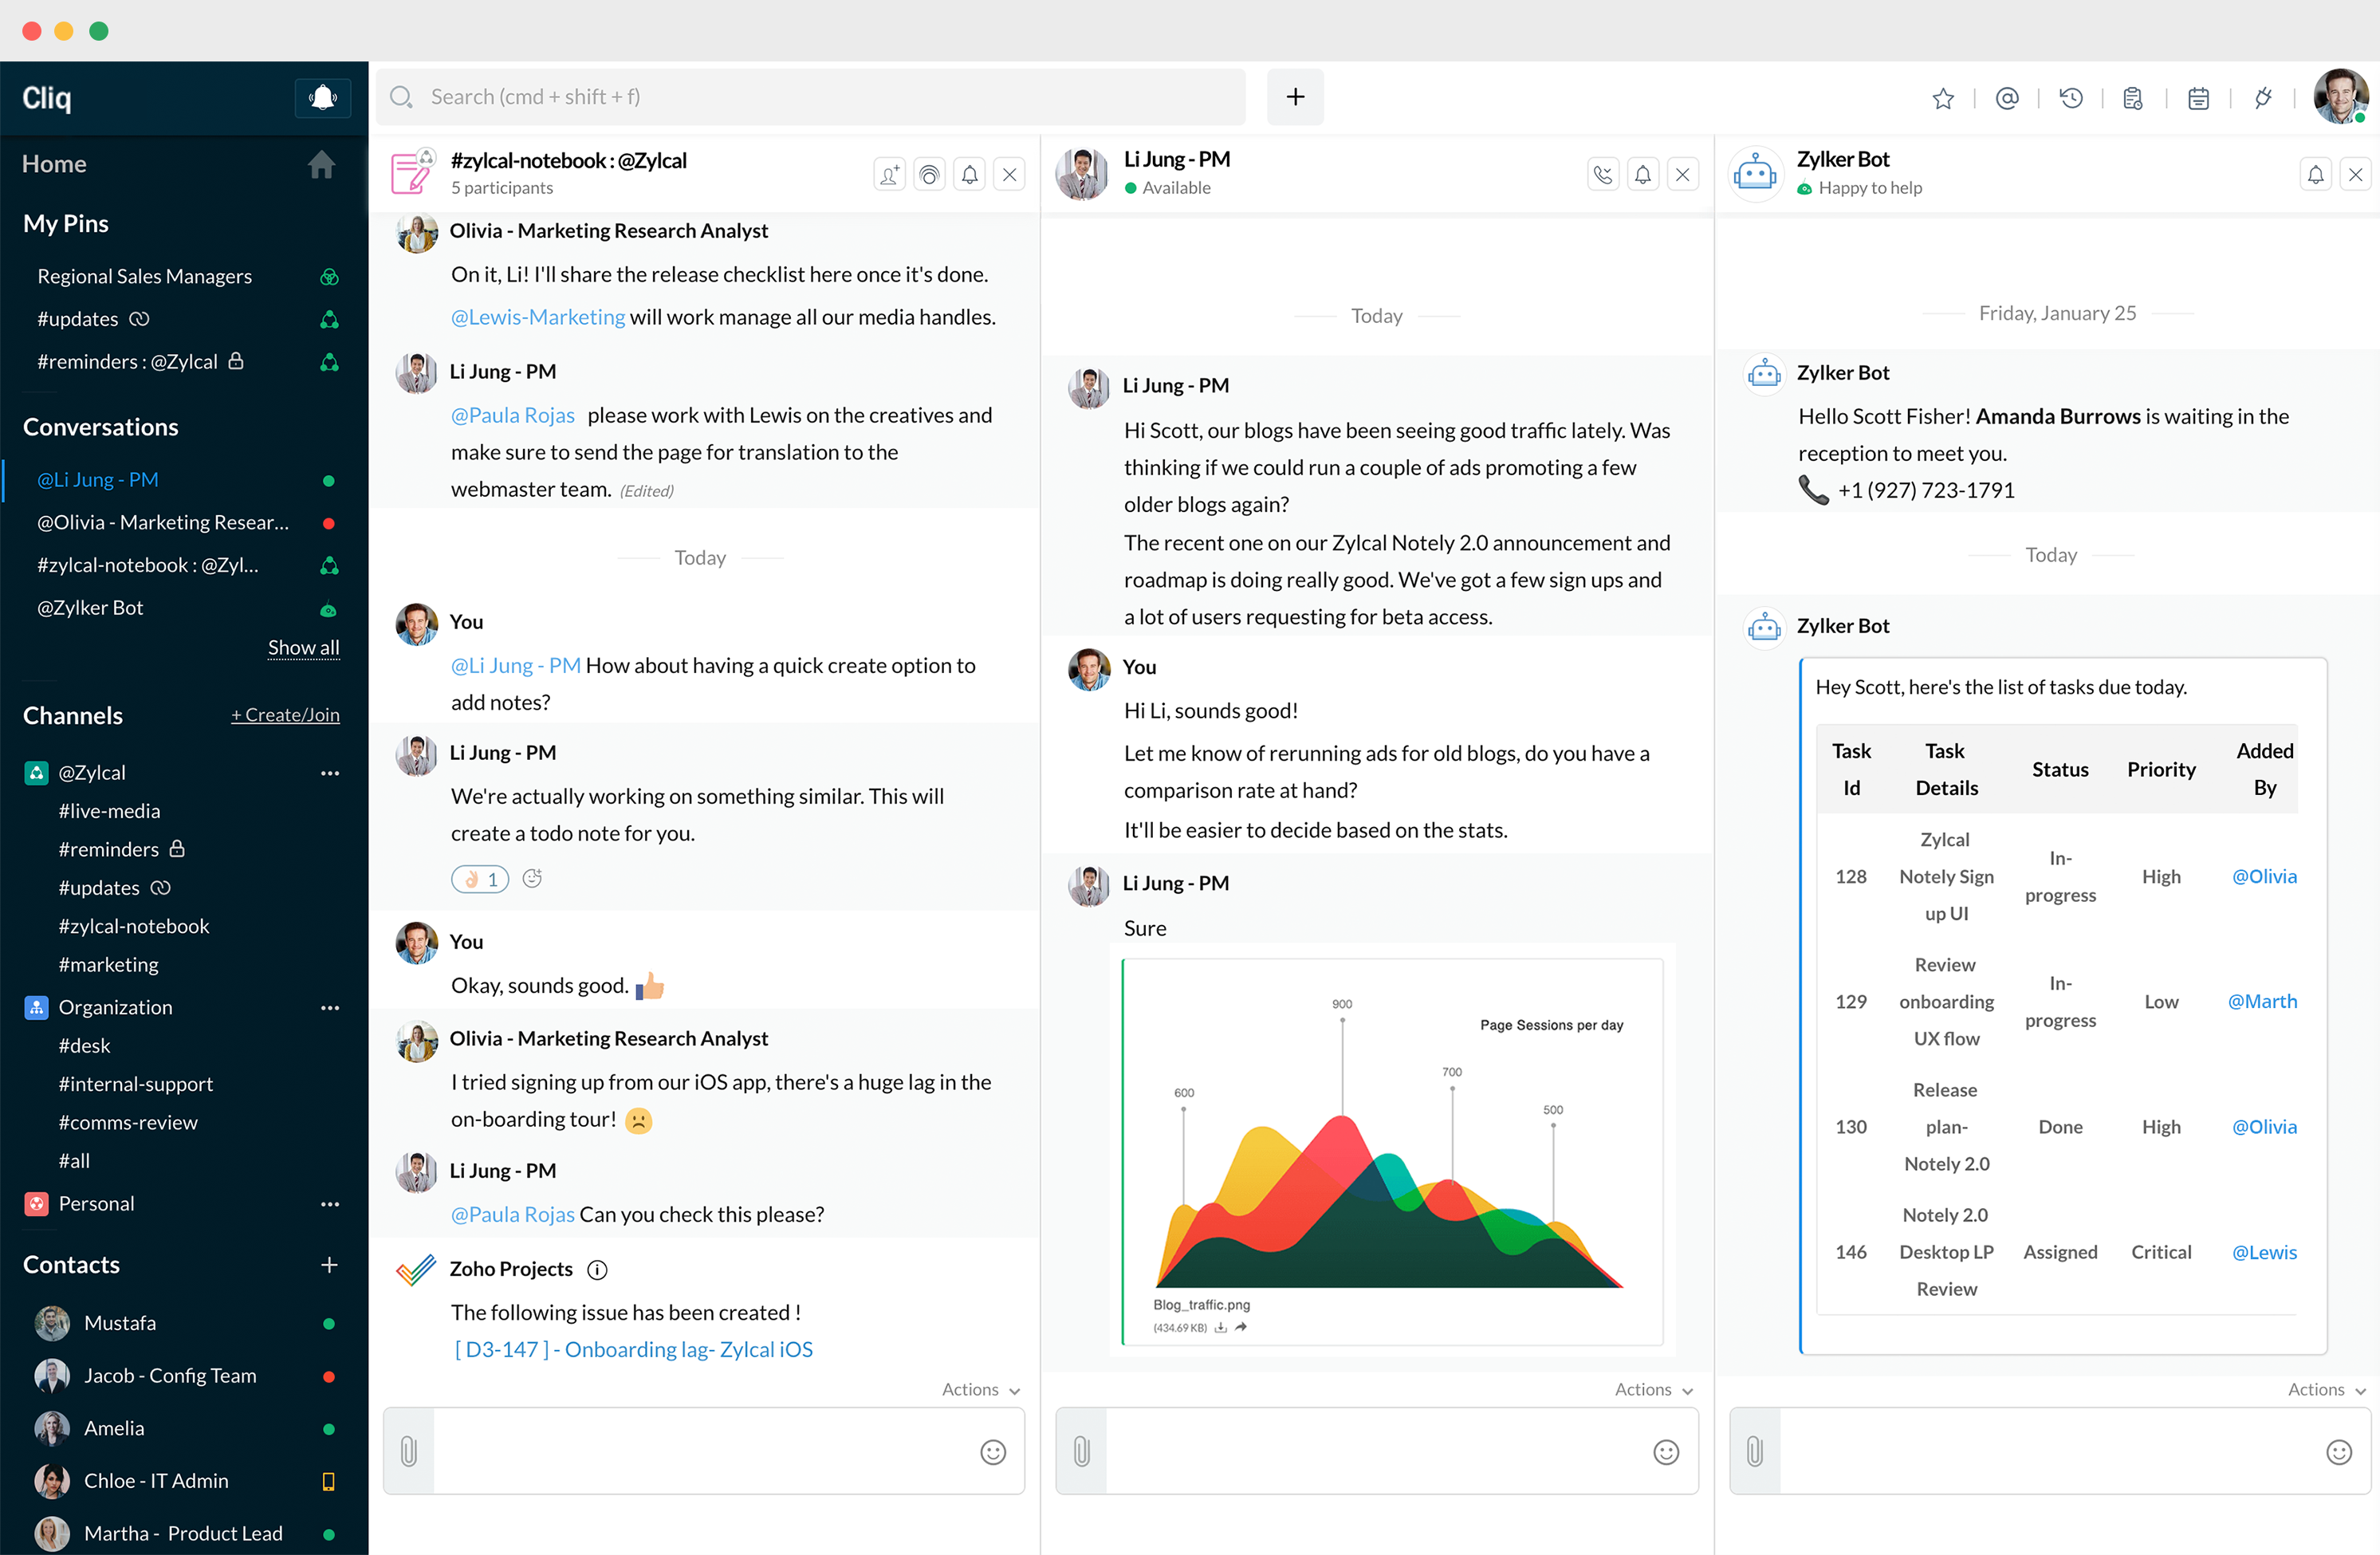Open Home via the house icon

coord(321,164)
